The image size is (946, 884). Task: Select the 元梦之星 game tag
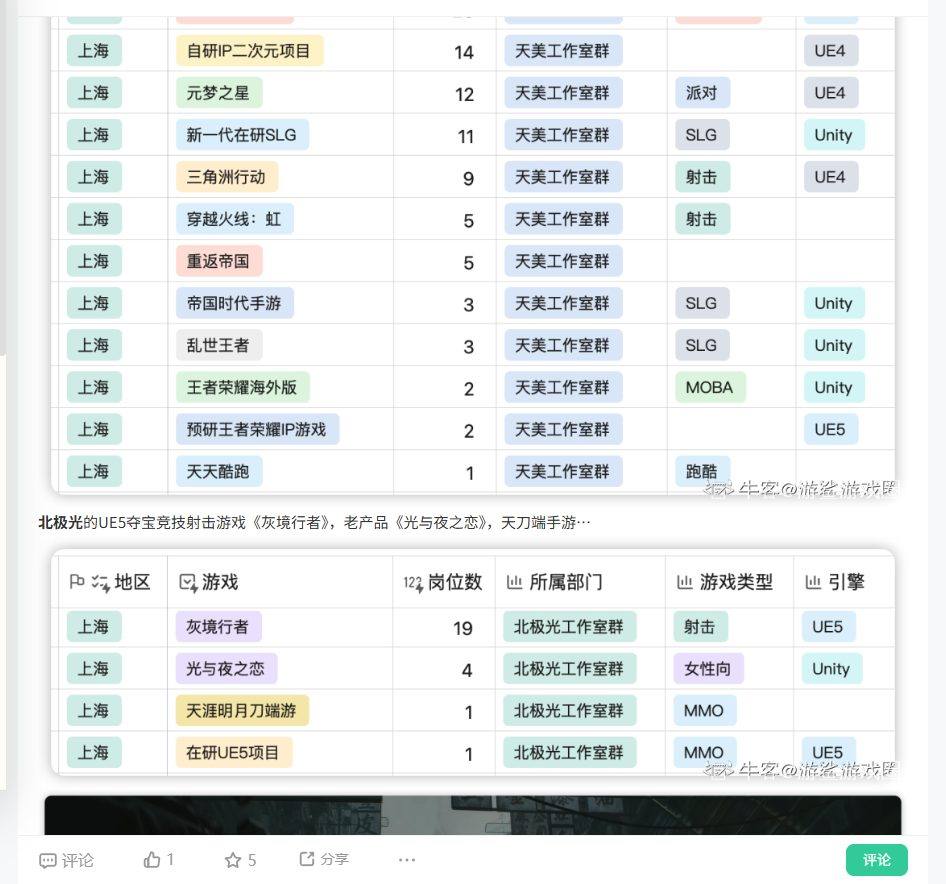(x=219, y=93)
